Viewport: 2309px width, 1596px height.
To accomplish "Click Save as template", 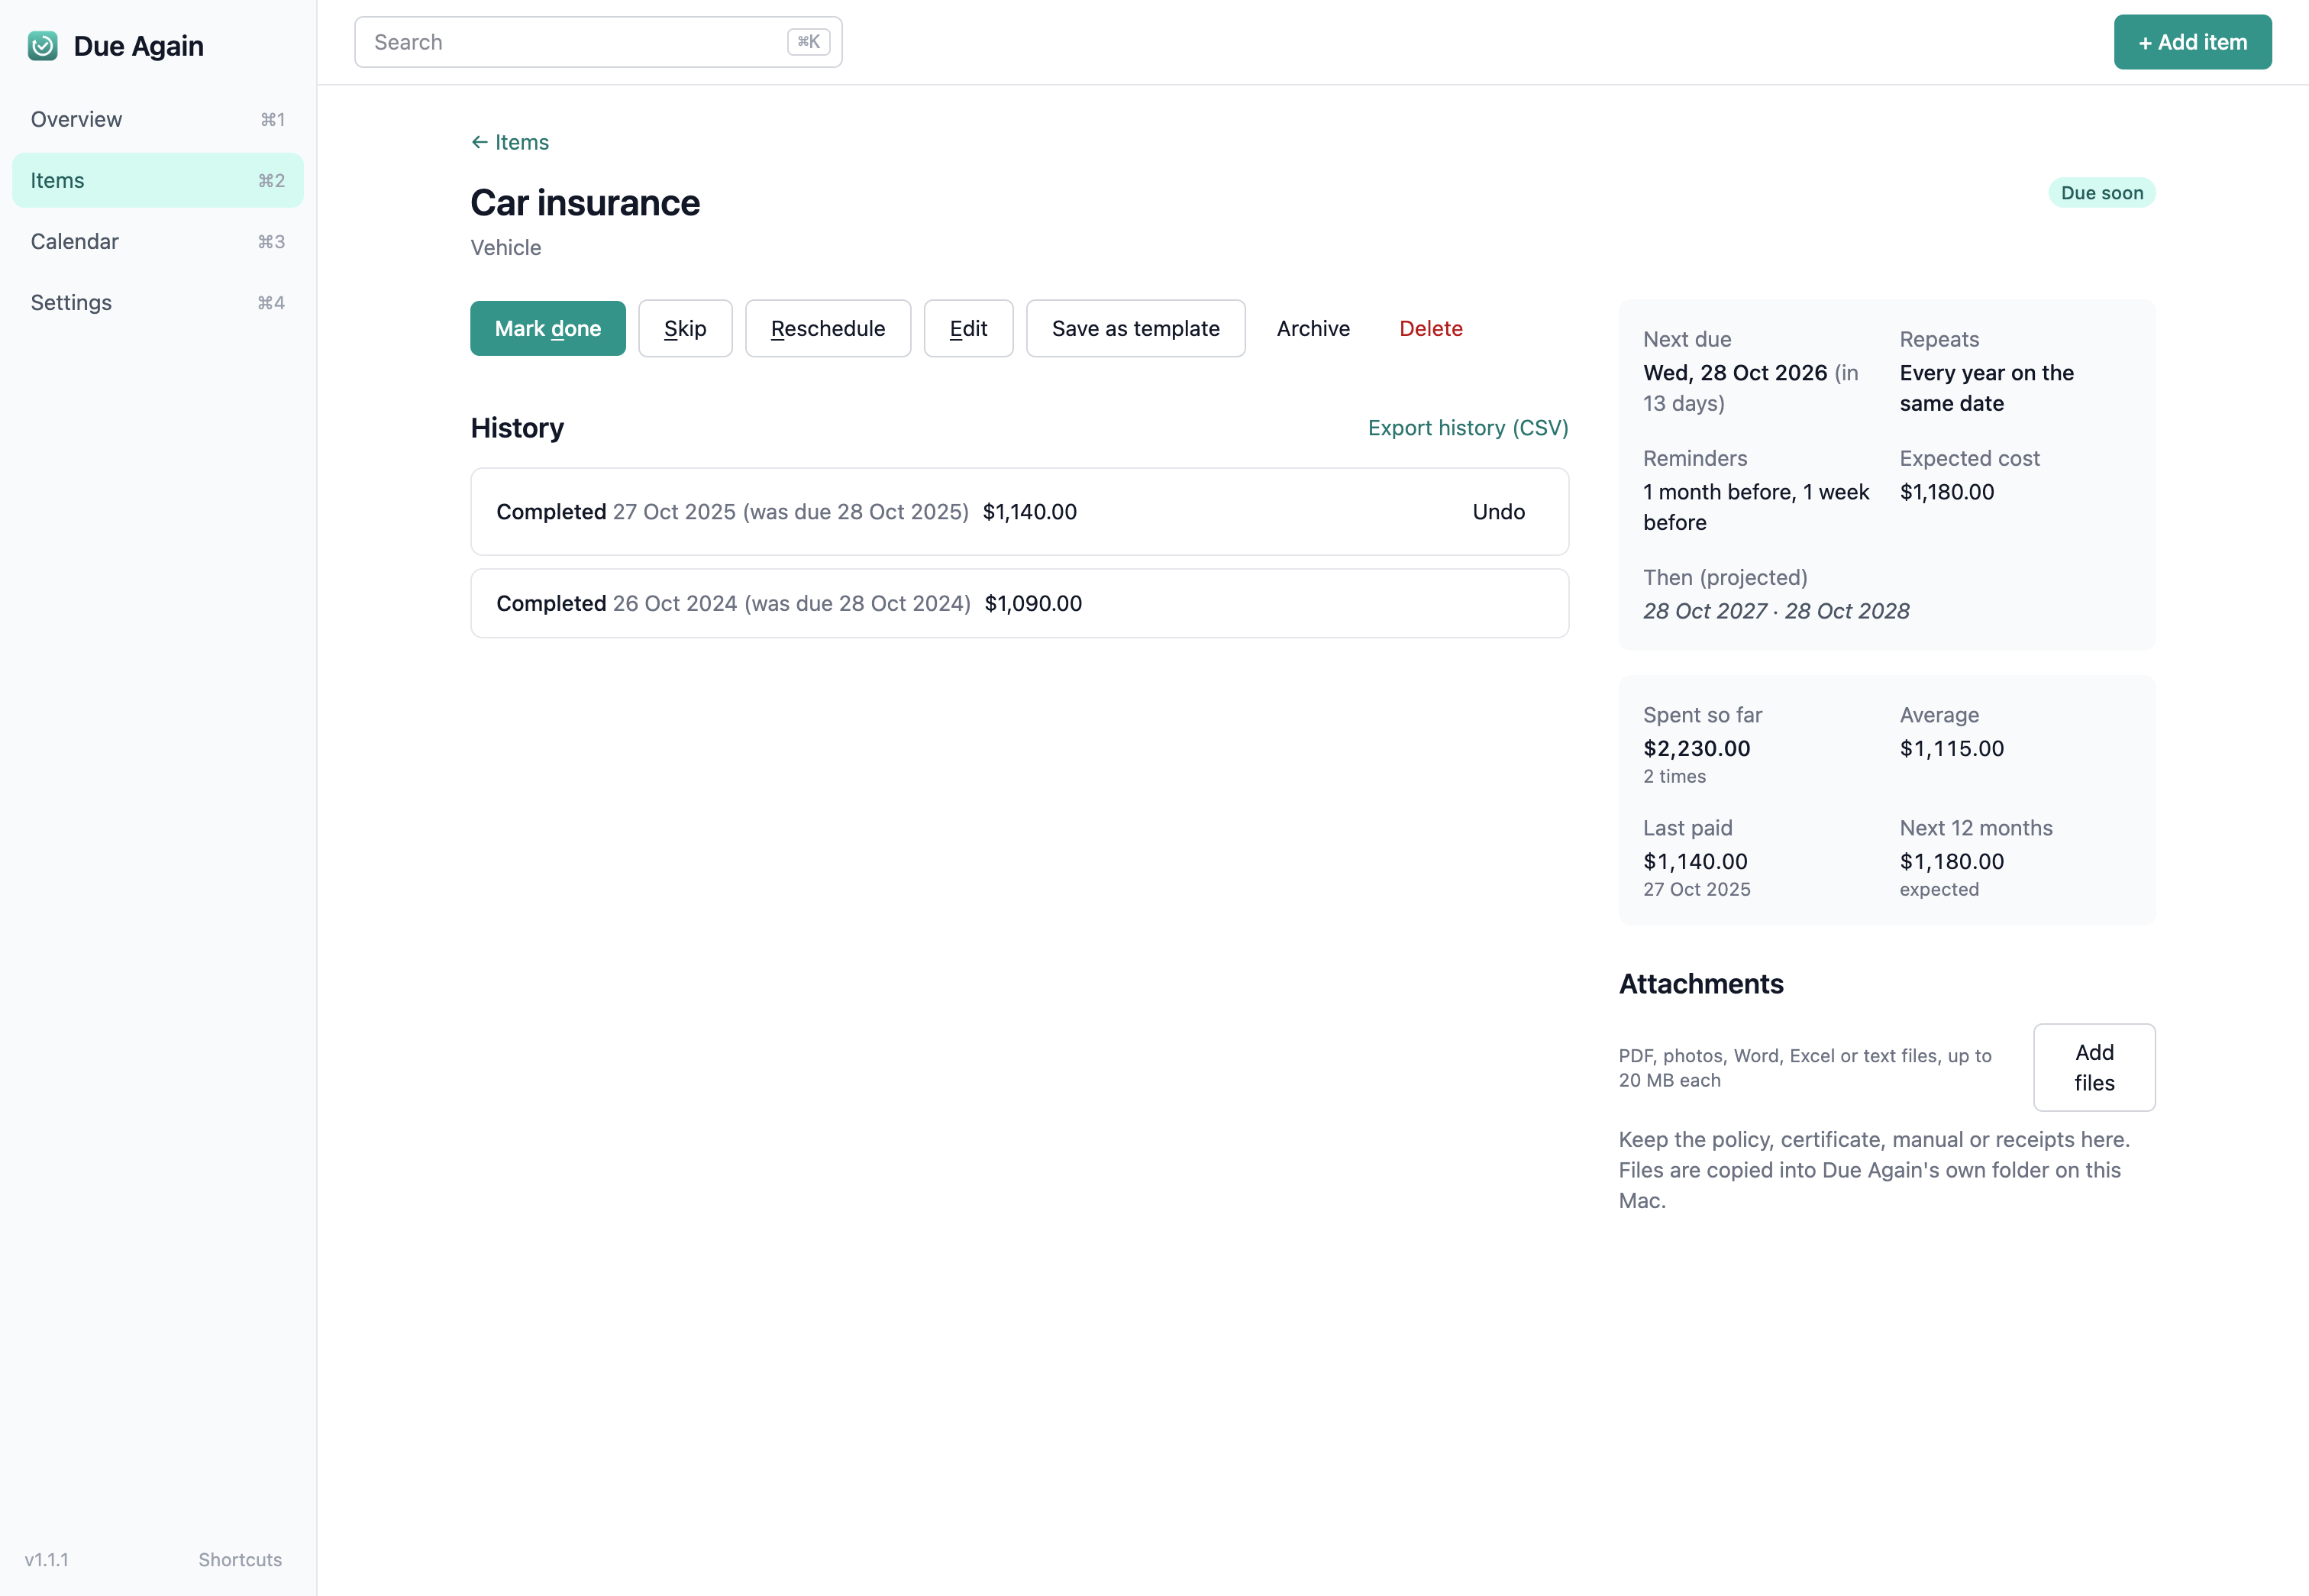I will [1136, 328].
